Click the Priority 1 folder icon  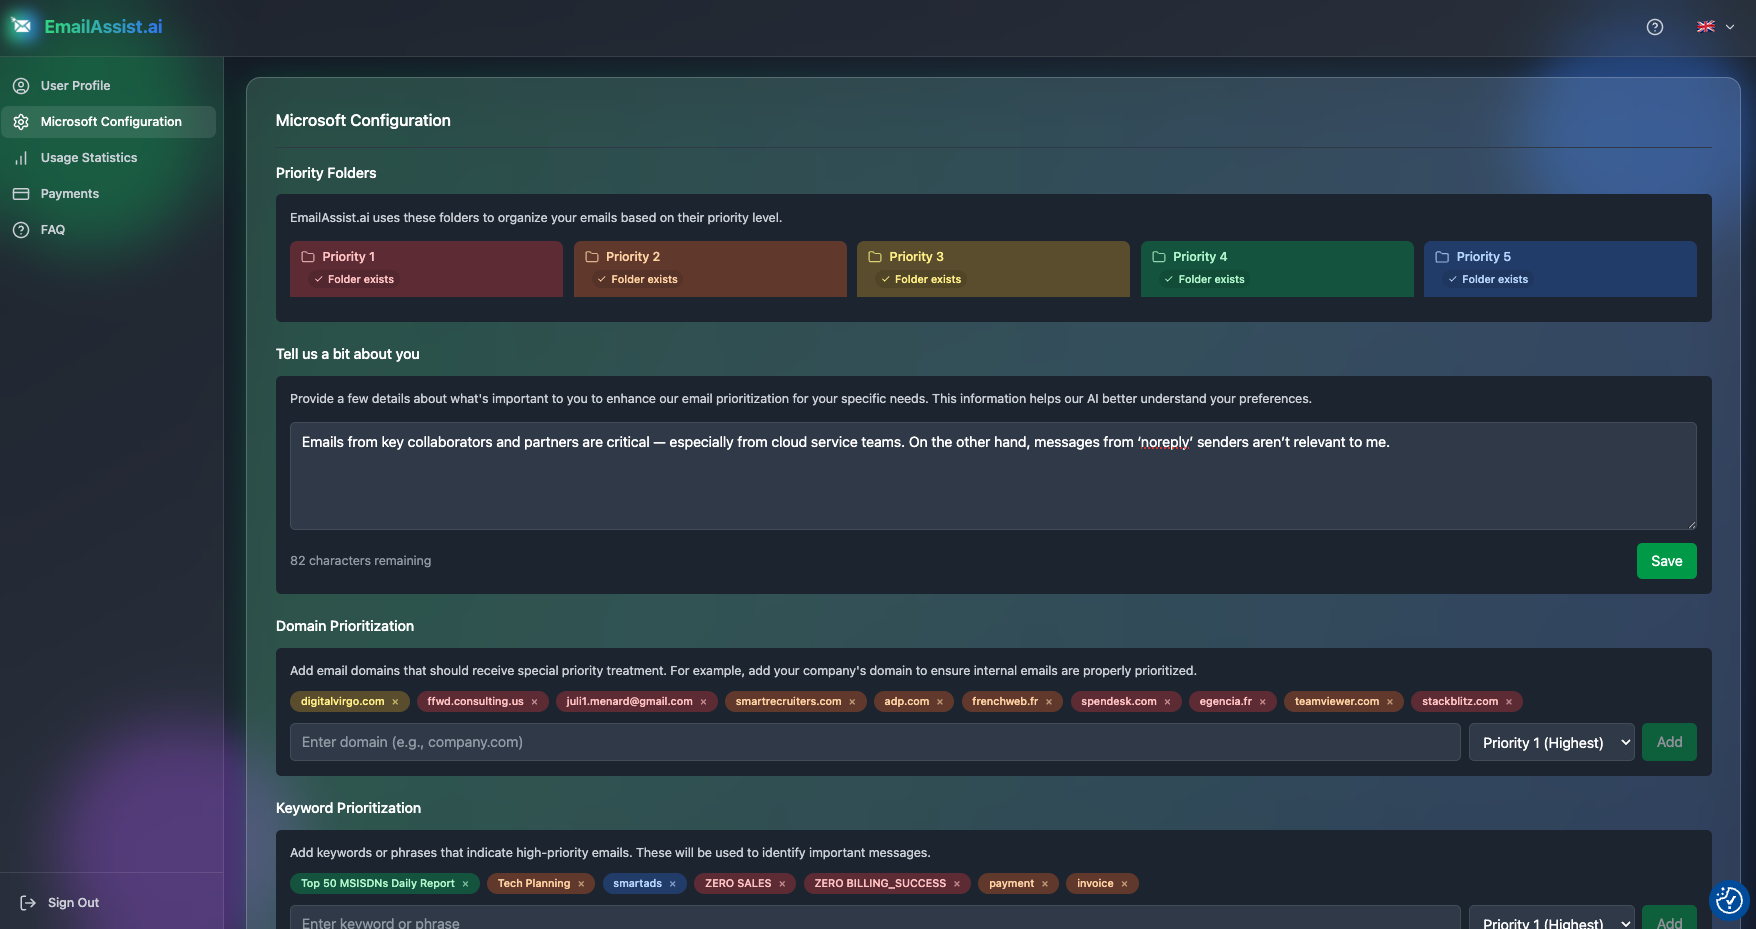point(308,257)
